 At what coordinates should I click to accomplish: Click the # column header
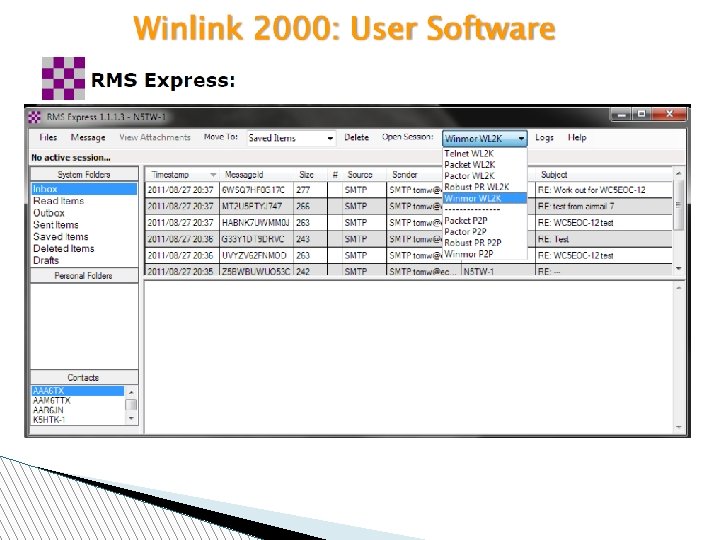pos(334,174)
